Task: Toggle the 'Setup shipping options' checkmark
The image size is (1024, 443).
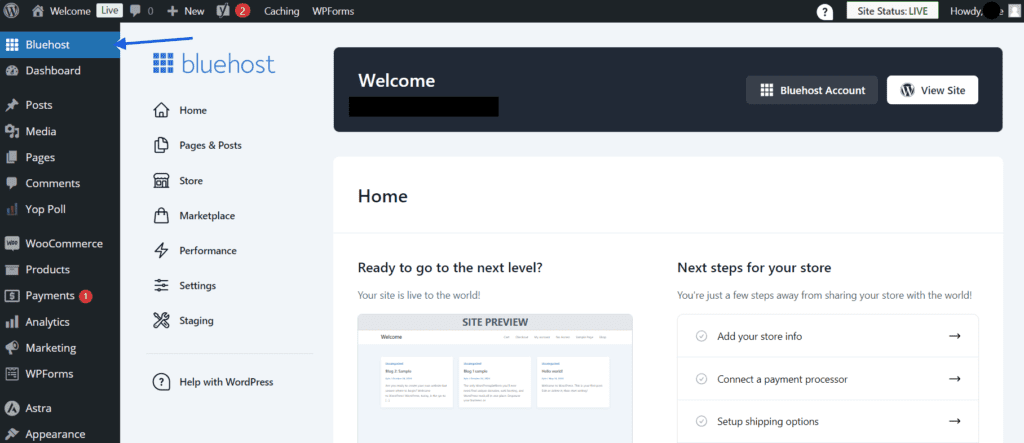Action: click(x=701, y=421)
